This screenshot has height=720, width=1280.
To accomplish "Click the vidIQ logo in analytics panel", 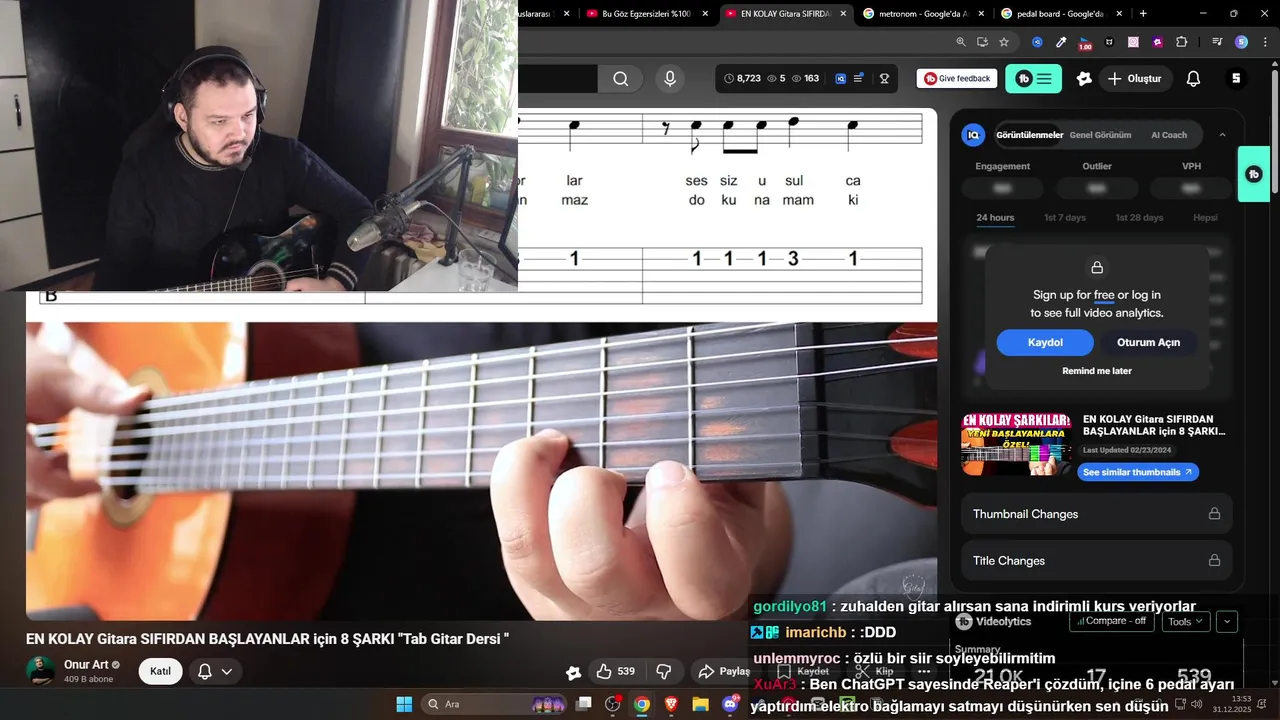I will [x=973, y=135].
